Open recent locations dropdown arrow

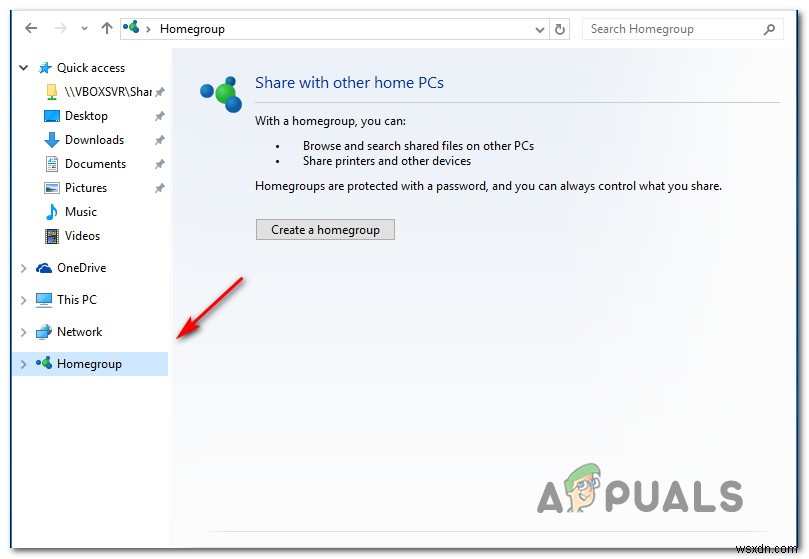[84, 29]
